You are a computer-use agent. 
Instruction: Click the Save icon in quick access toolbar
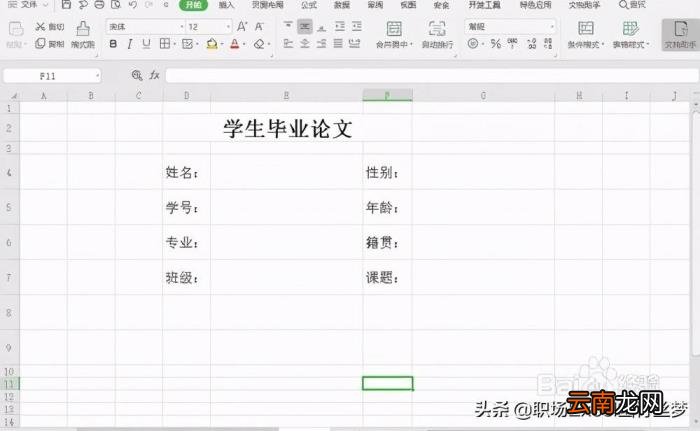point(66,4)
